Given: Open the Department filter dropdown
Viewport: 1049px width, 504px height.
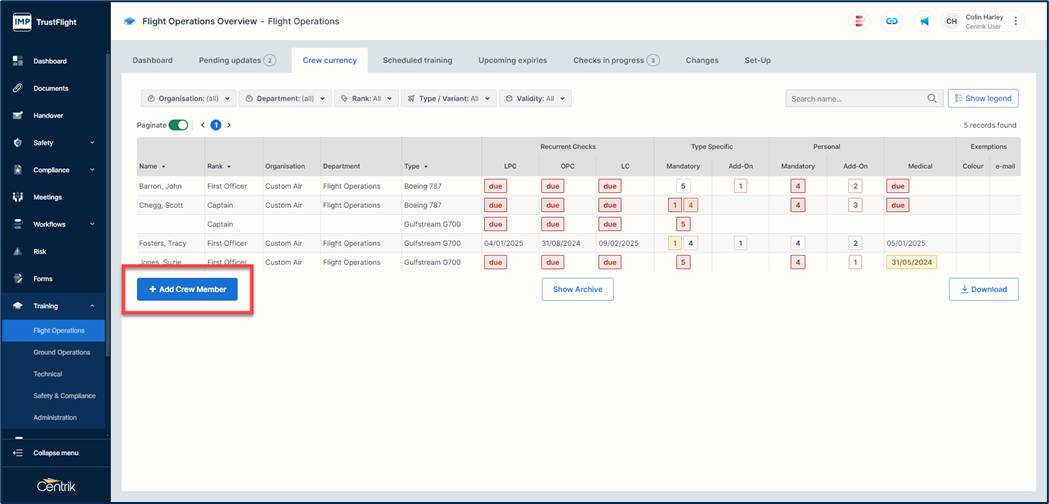Looking at the screenshot, I should click(286, 98).
